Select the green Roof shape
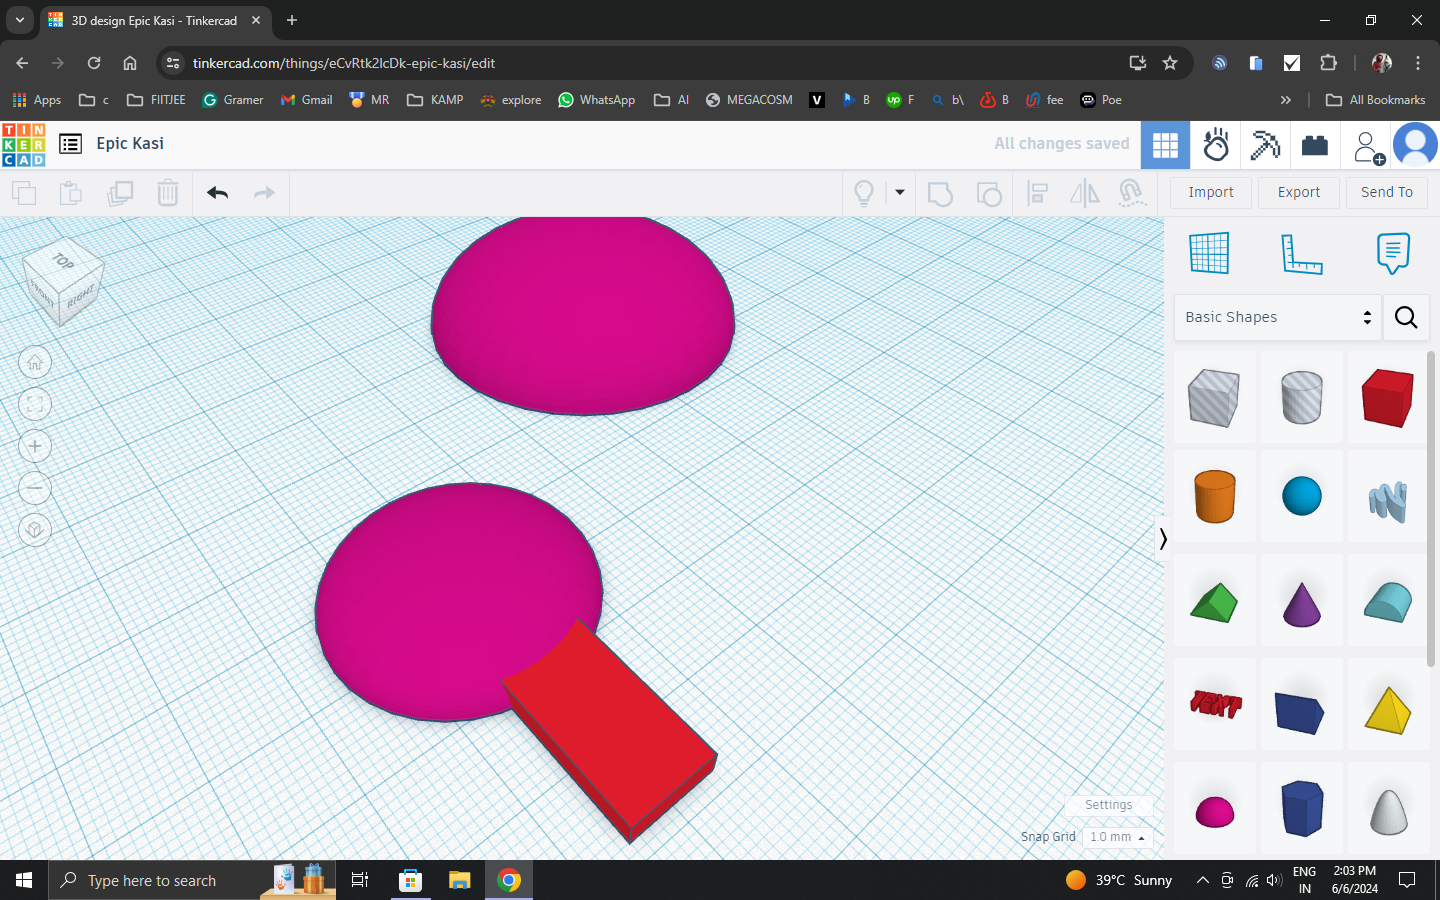 [1214, 603]
